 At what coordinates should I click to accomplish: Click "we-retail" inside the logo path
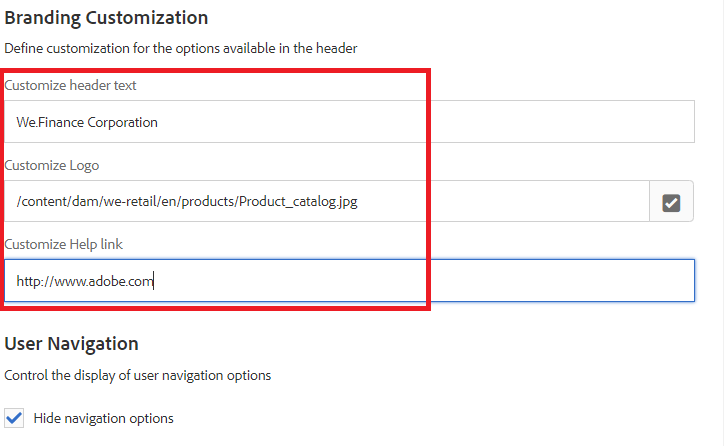[x=128, y=201]
